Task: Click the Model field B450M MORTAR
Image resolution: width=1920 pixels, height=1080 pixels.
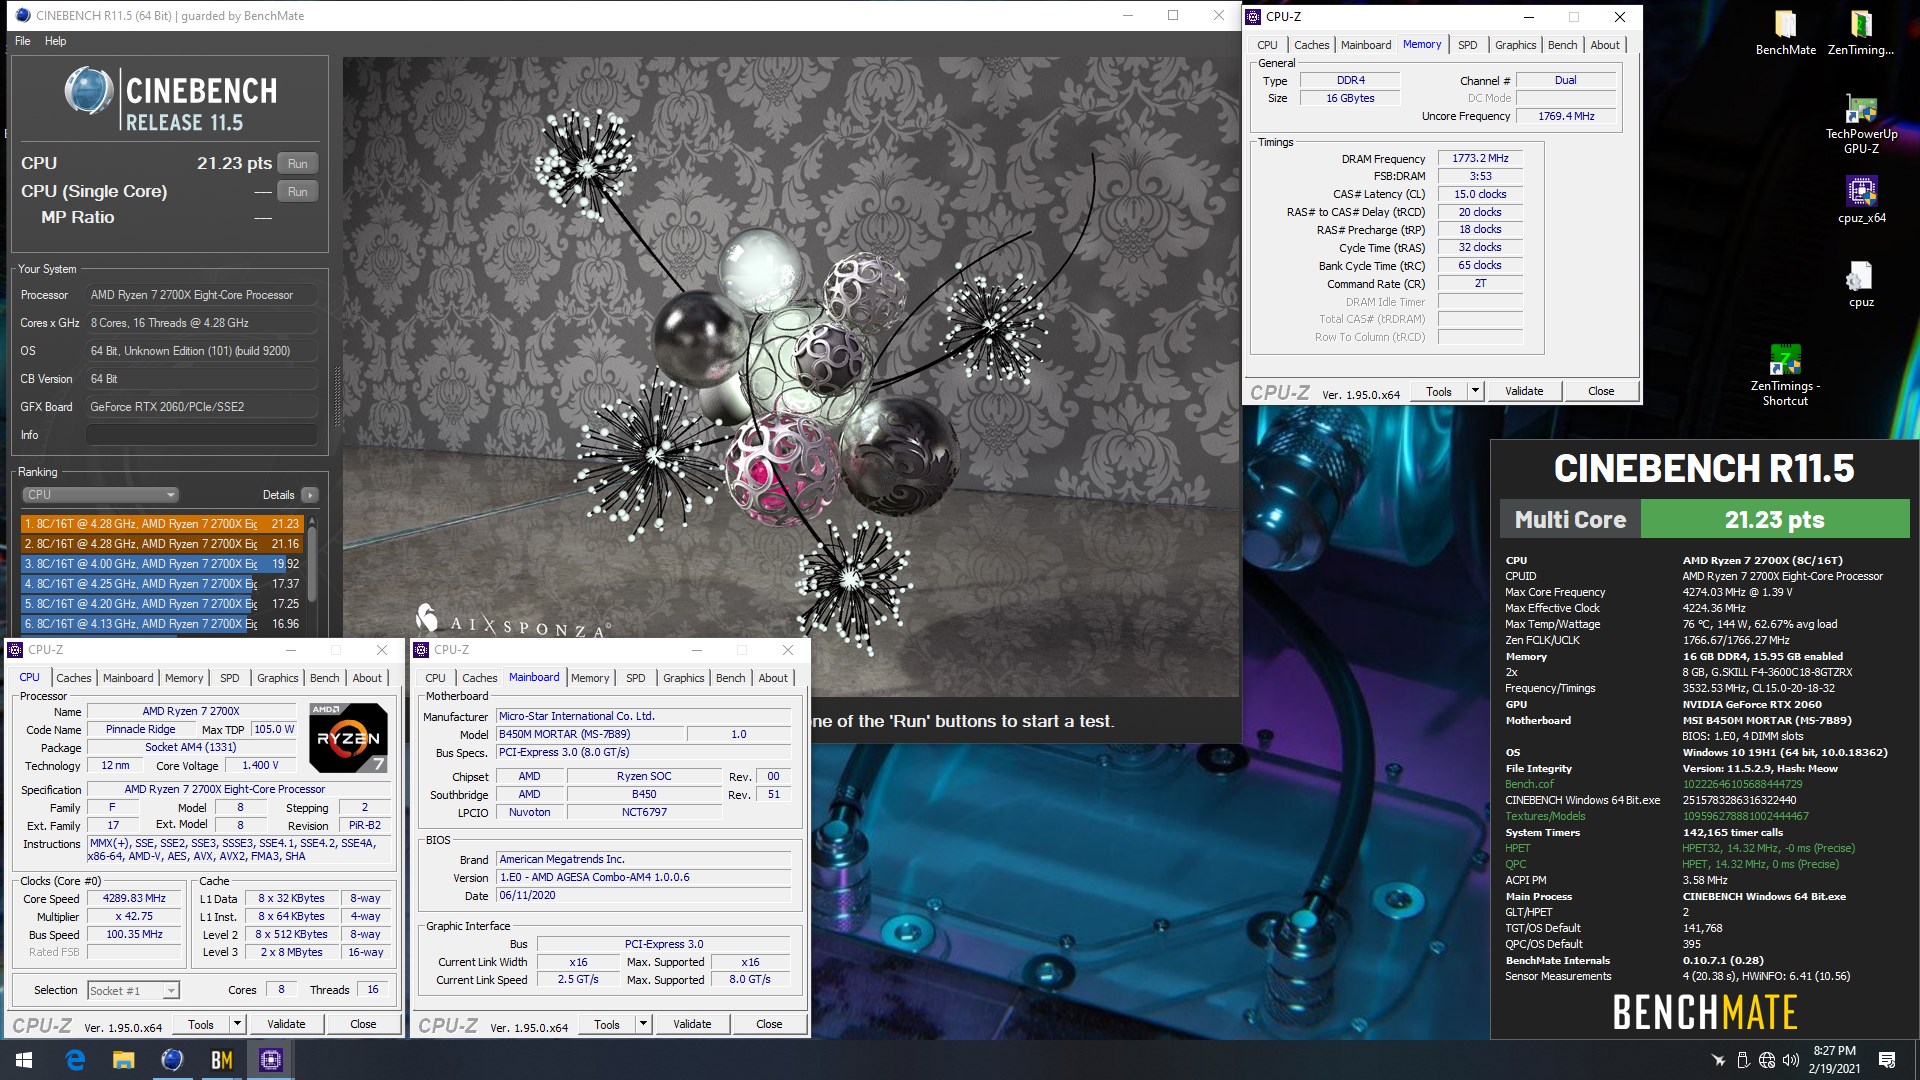Action: [590, 735]
